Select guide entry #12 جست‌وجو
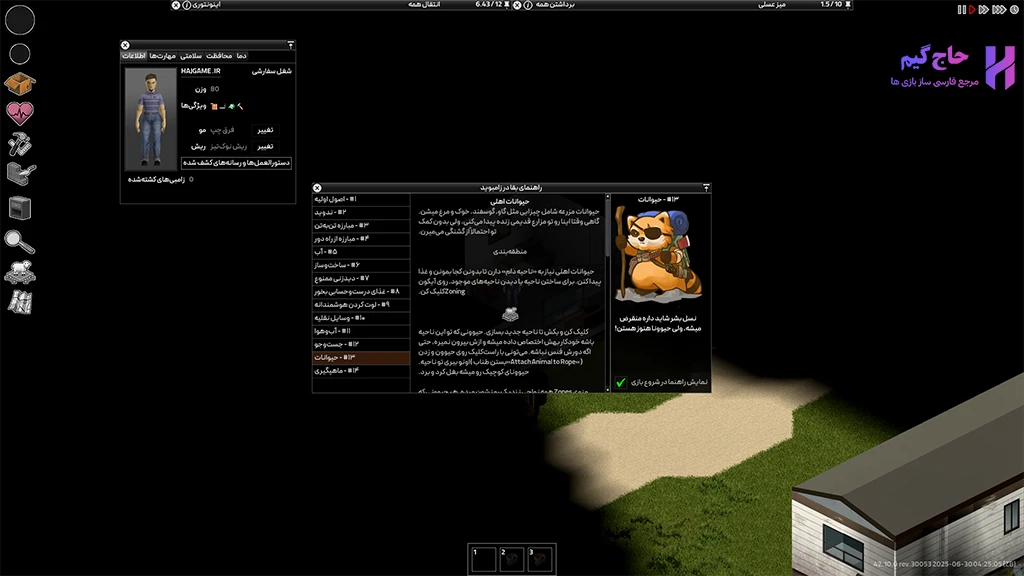Viewport: 1024px width, 576px height. click(x=361, y=344)
